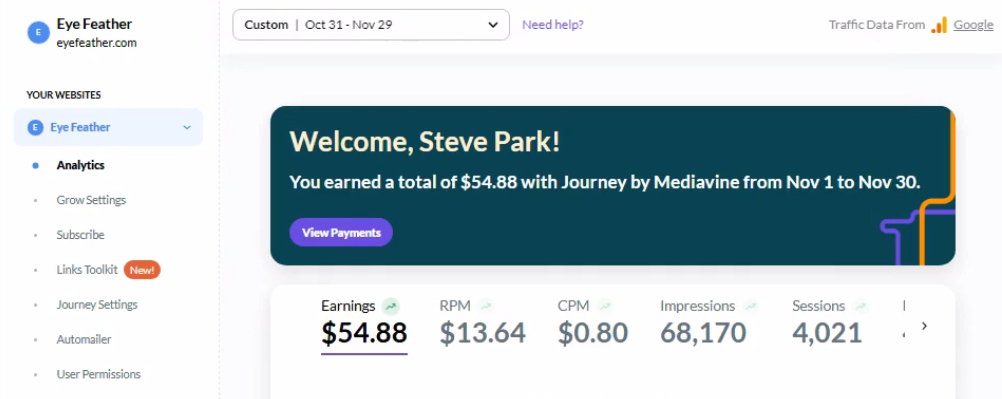The width and height of the screenshot is (1002, 399).
Task: Open Links Toolkit menu item
Action: coord(87,270)
